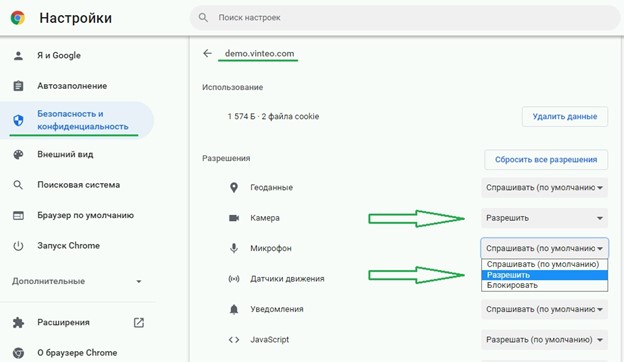Click the magnifier icon in settings search
The image size is (624, 362).
click(x=203, y=18)
